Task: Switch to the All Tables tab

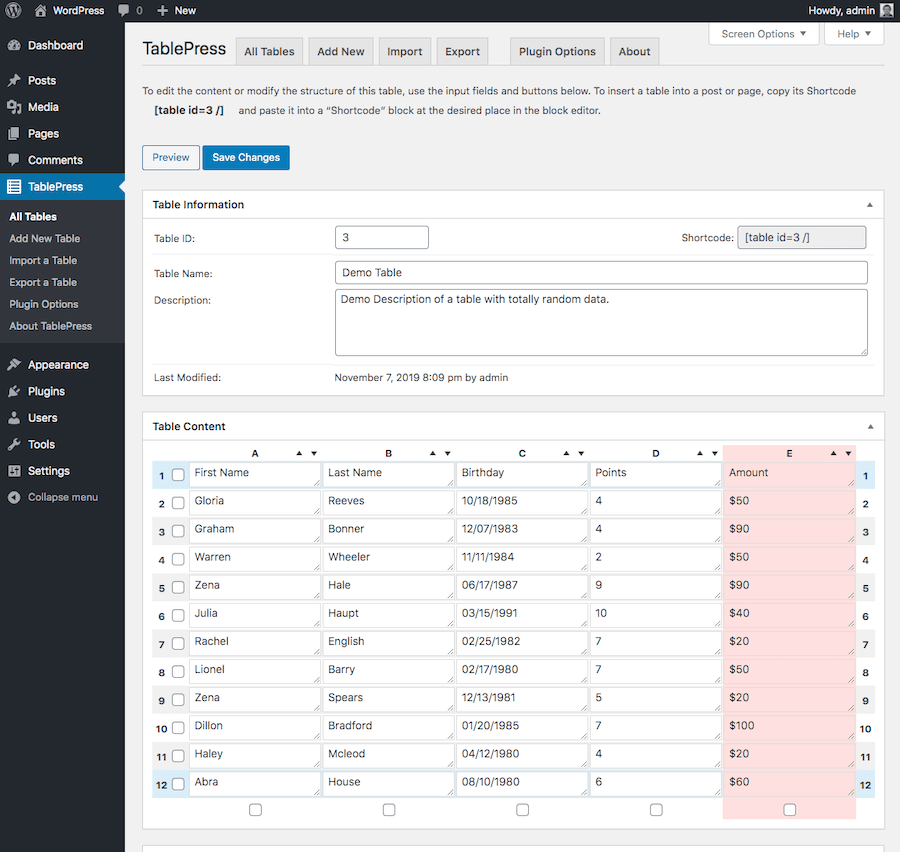Action: tap(269, 52)
